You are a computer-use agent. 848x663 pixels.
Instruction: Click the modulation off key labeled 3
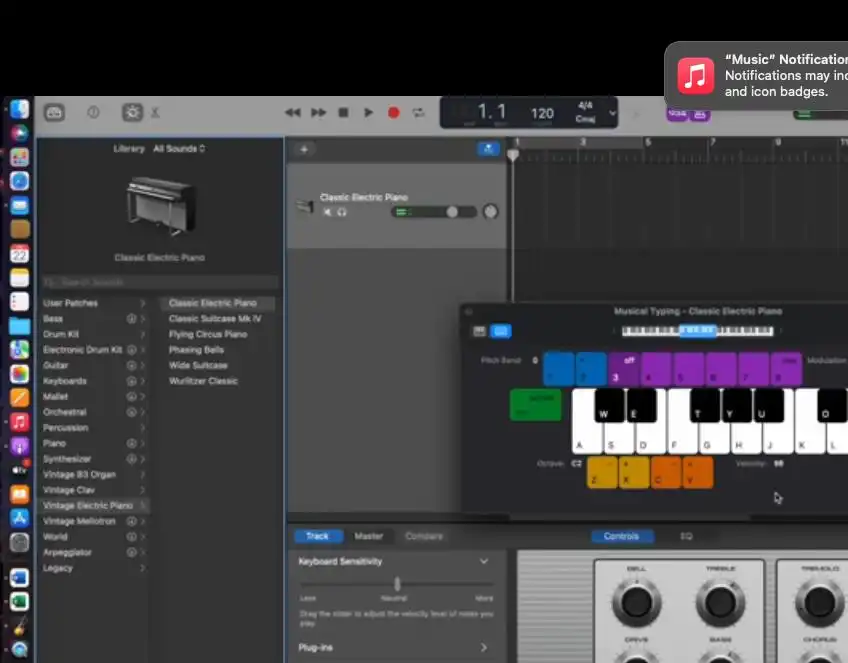(x=623, y=369)
